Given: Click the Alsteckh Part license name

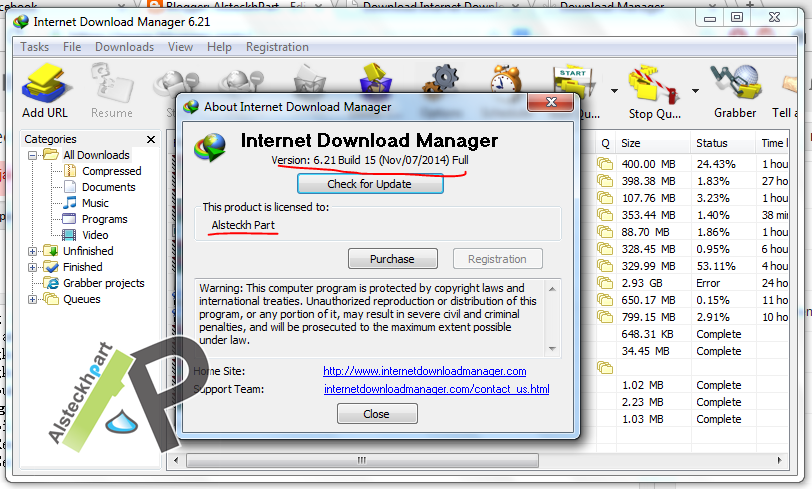Looking at the screenshot, I should click(x=243, y=225).
